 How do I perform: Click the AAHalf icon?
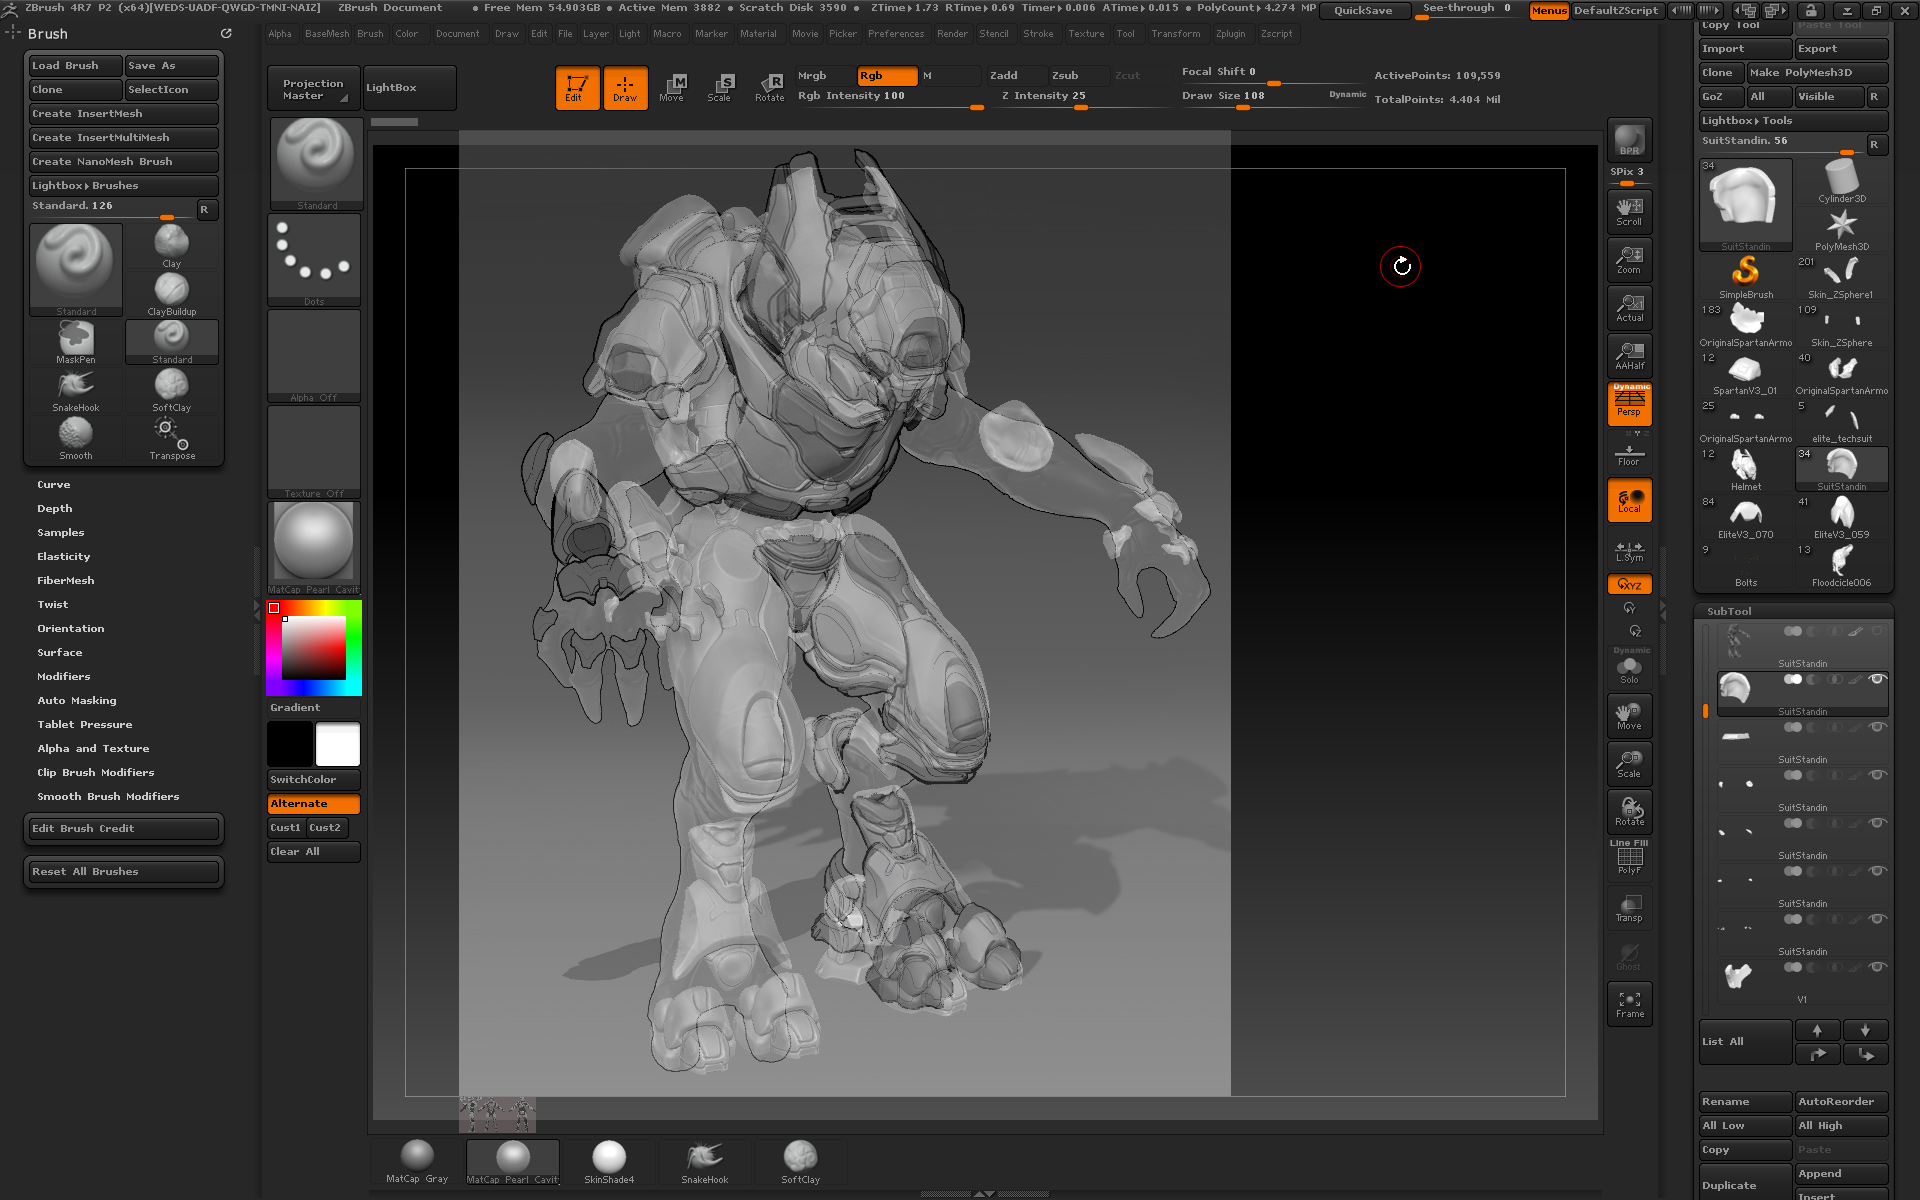tap(1629, 356)
